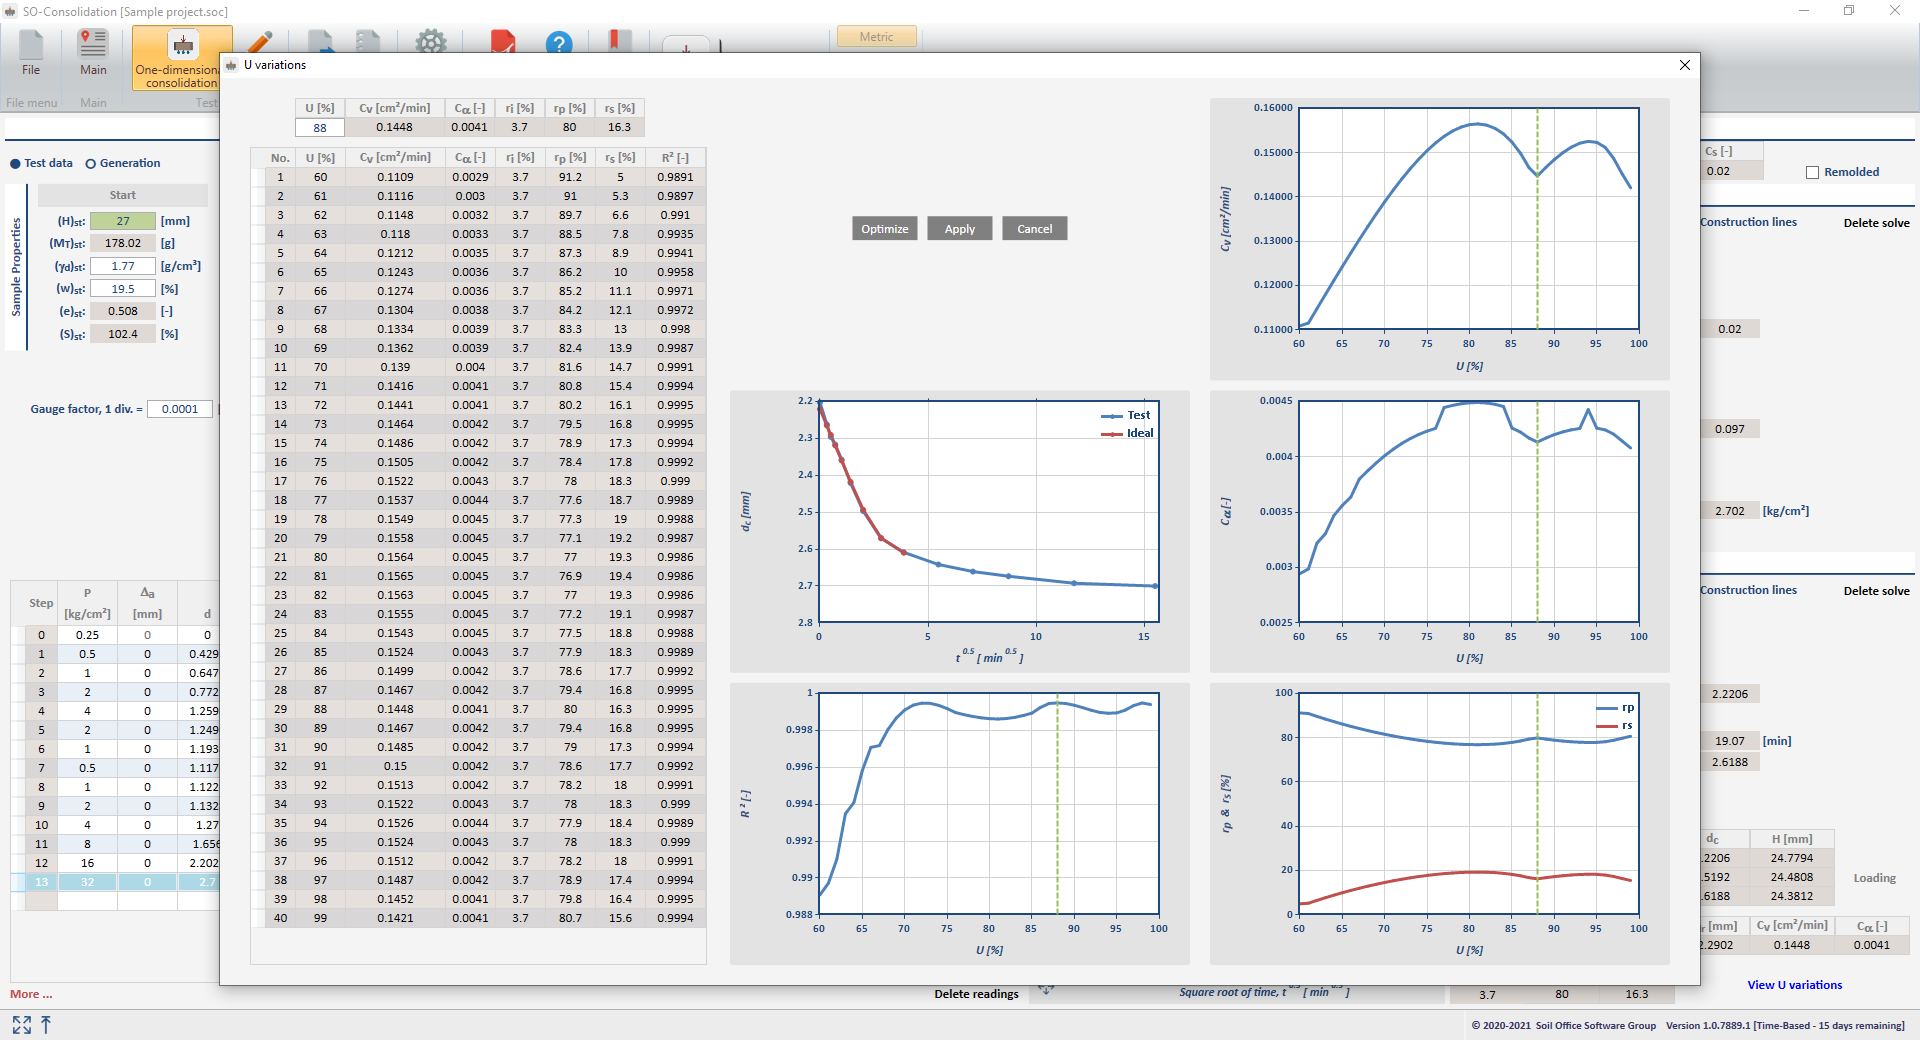Click the up arrow status bar icon
This screenshot has width=1920, height=1040.
point(46,1025)
